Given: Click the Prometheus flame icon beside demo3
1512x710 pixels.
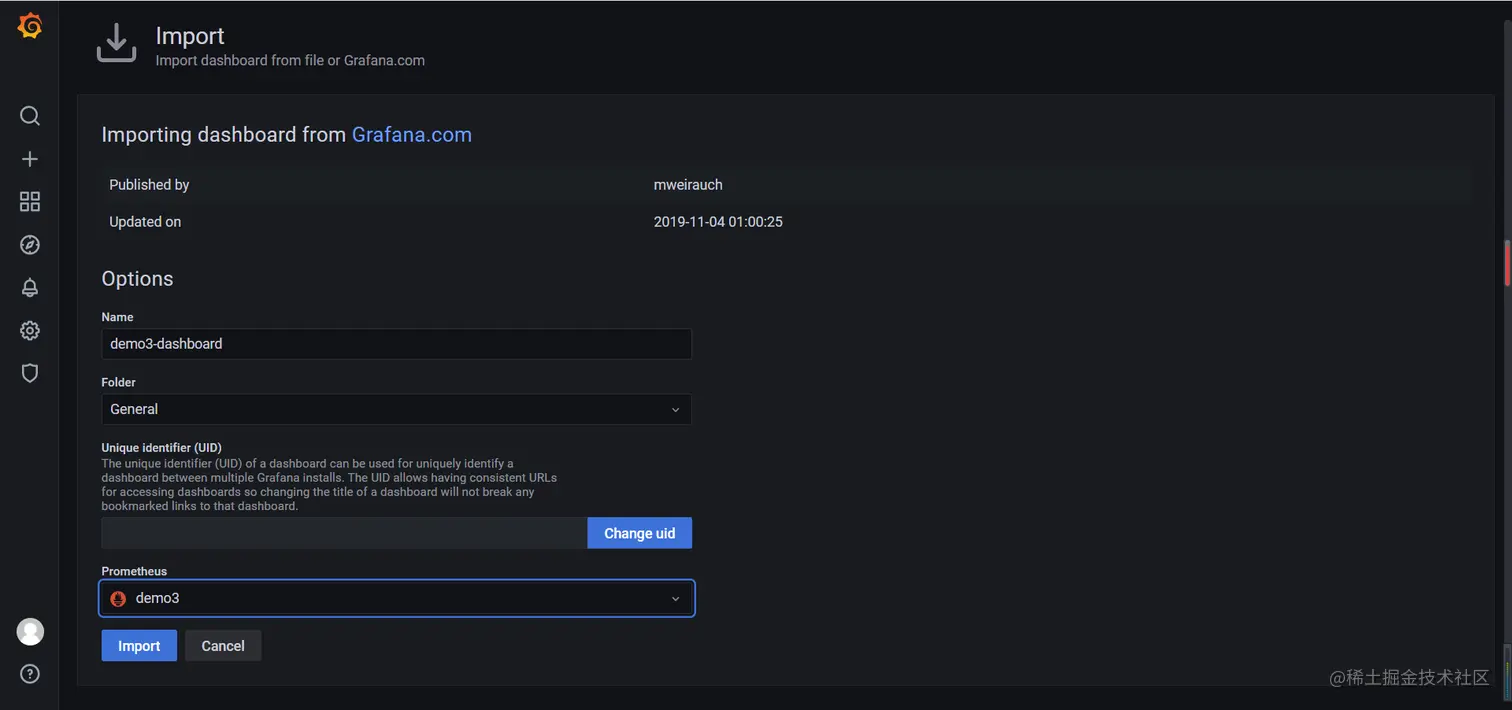Looking at the screenshot, I should click(x=118, y=599).
